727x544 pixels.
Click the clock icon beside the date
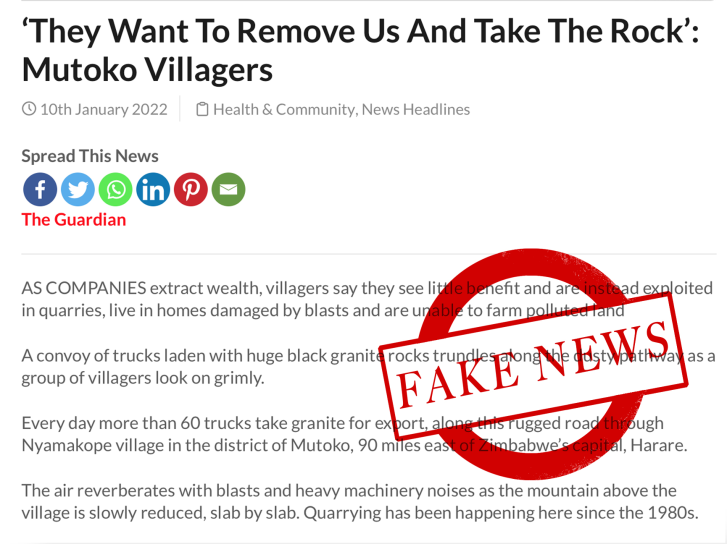tap(29, 109)
